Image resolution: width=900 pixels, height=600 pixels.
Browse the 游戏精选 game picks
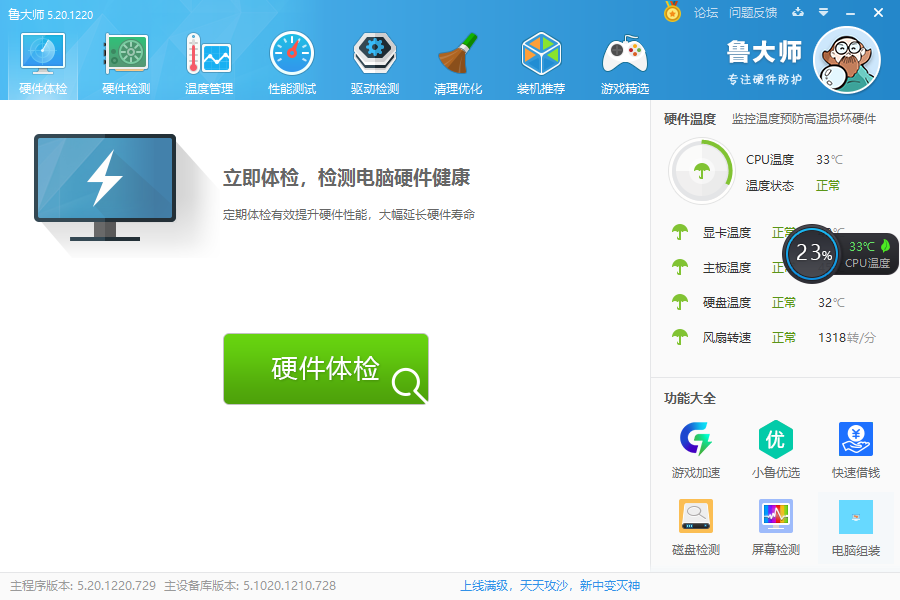(x=624, y=60)
